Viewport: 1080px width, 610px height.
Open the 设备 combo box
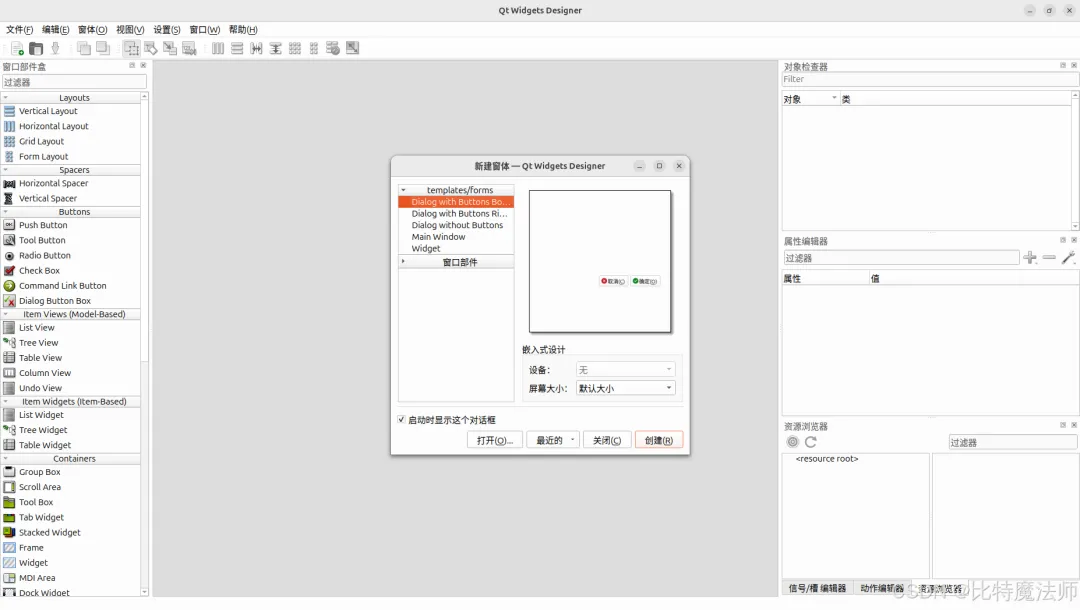625,370
